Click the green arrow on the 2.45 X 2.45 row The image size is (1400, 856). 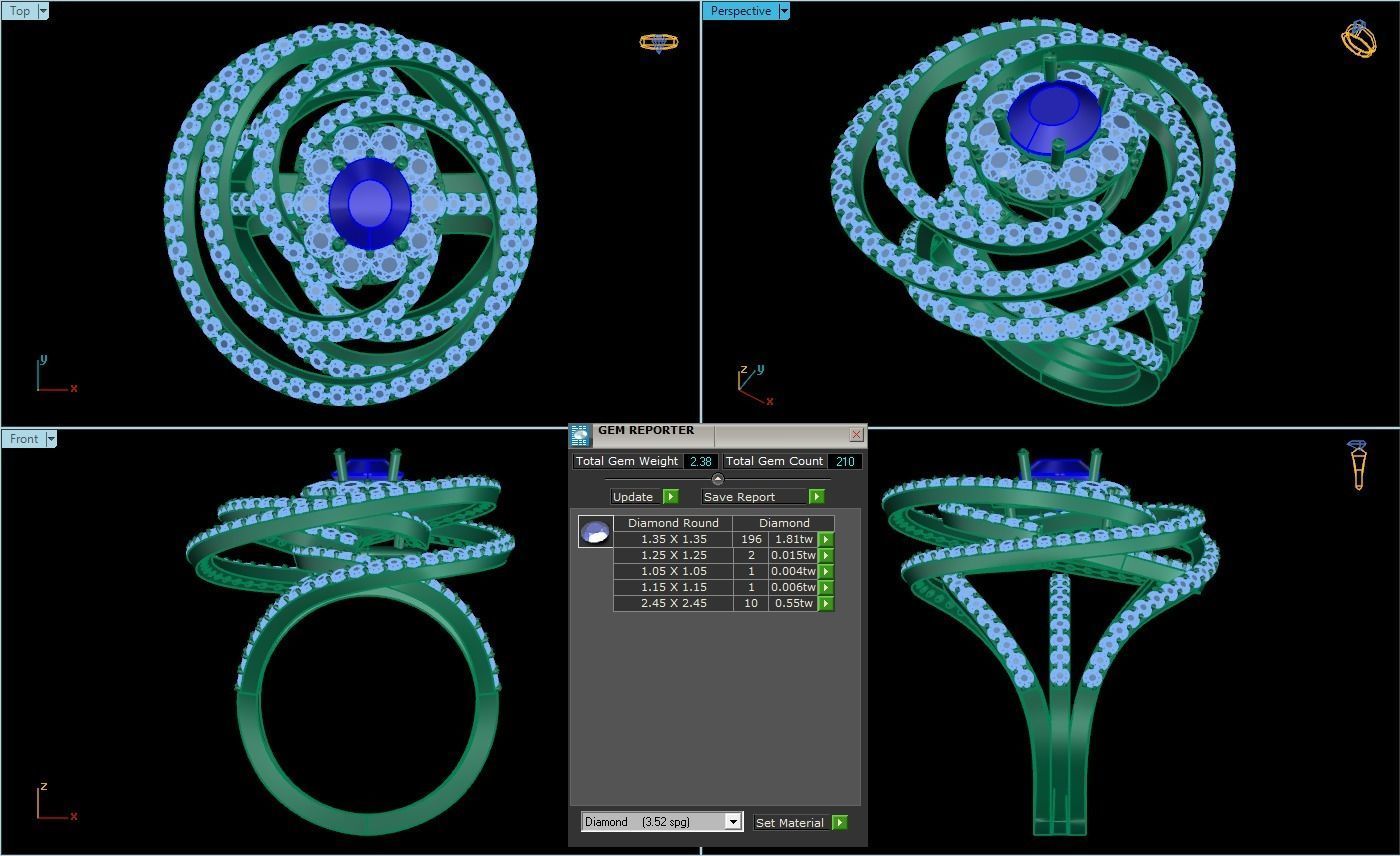point(826,603)
